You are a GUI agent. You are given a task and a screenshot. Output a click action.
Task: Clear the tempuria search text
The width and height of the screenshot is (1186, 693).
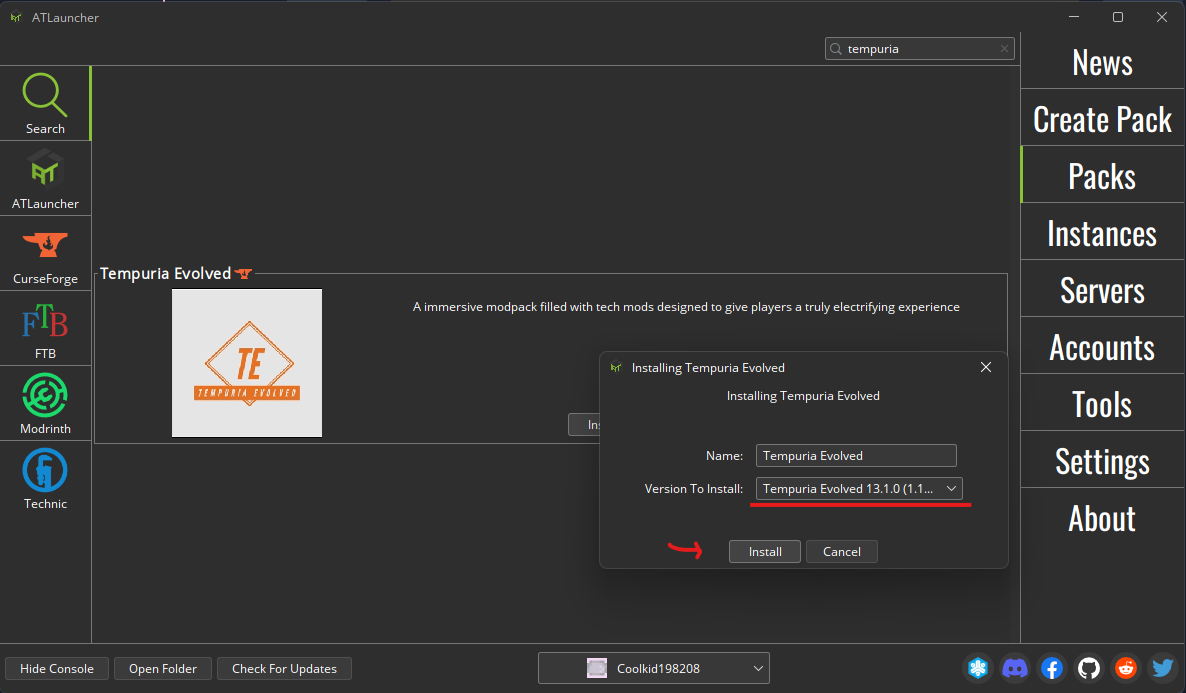(1004, 49)
